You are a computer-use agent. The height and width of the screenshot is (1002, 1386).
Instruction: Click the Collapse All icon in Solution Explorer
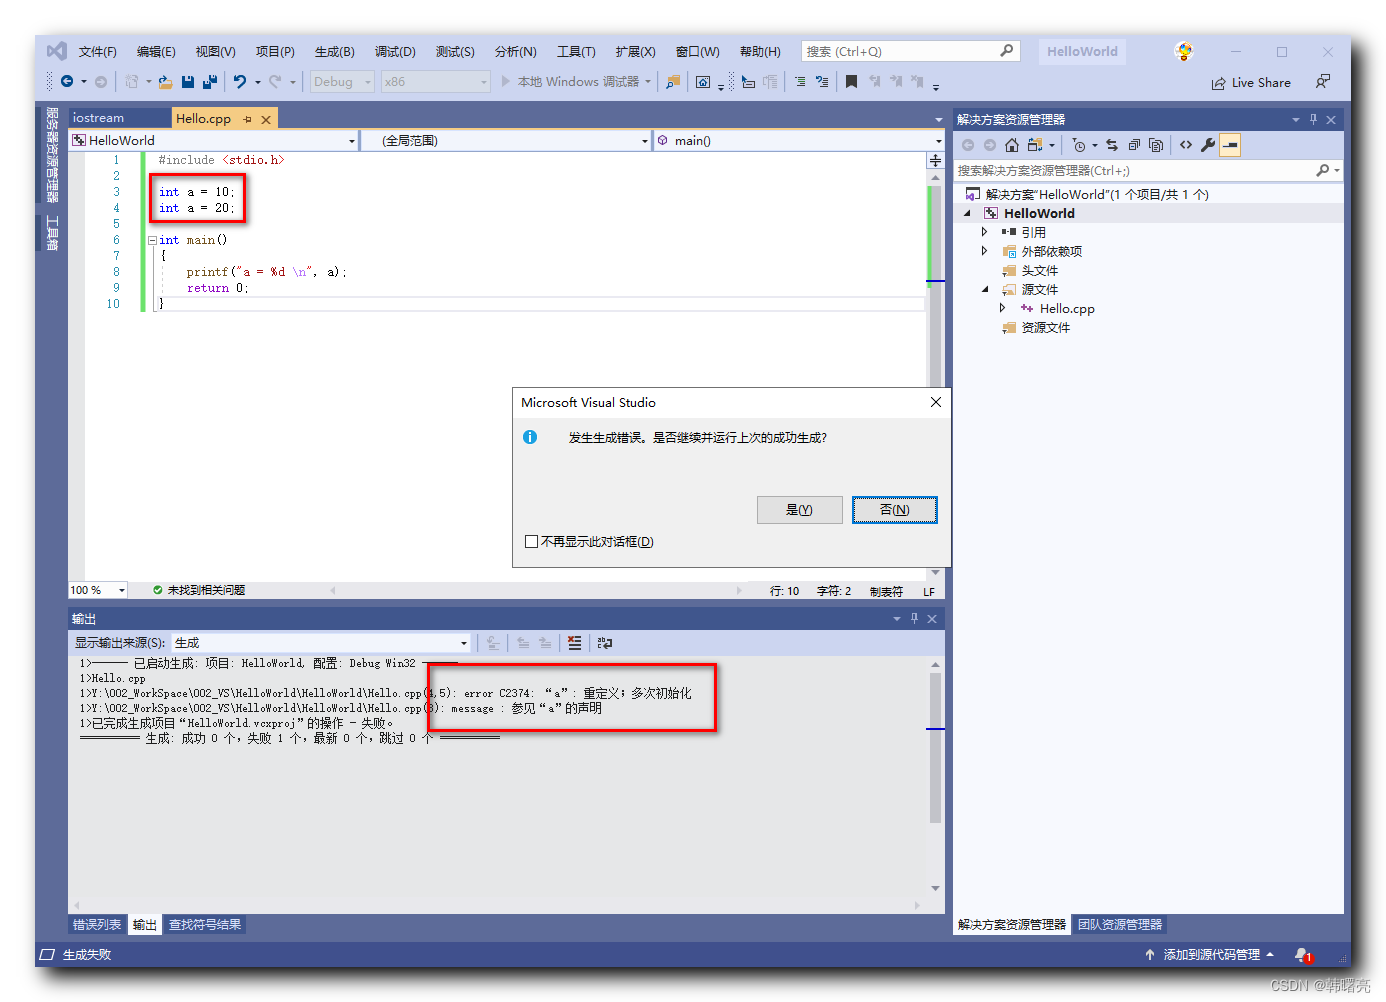(x=1134, y=145)
